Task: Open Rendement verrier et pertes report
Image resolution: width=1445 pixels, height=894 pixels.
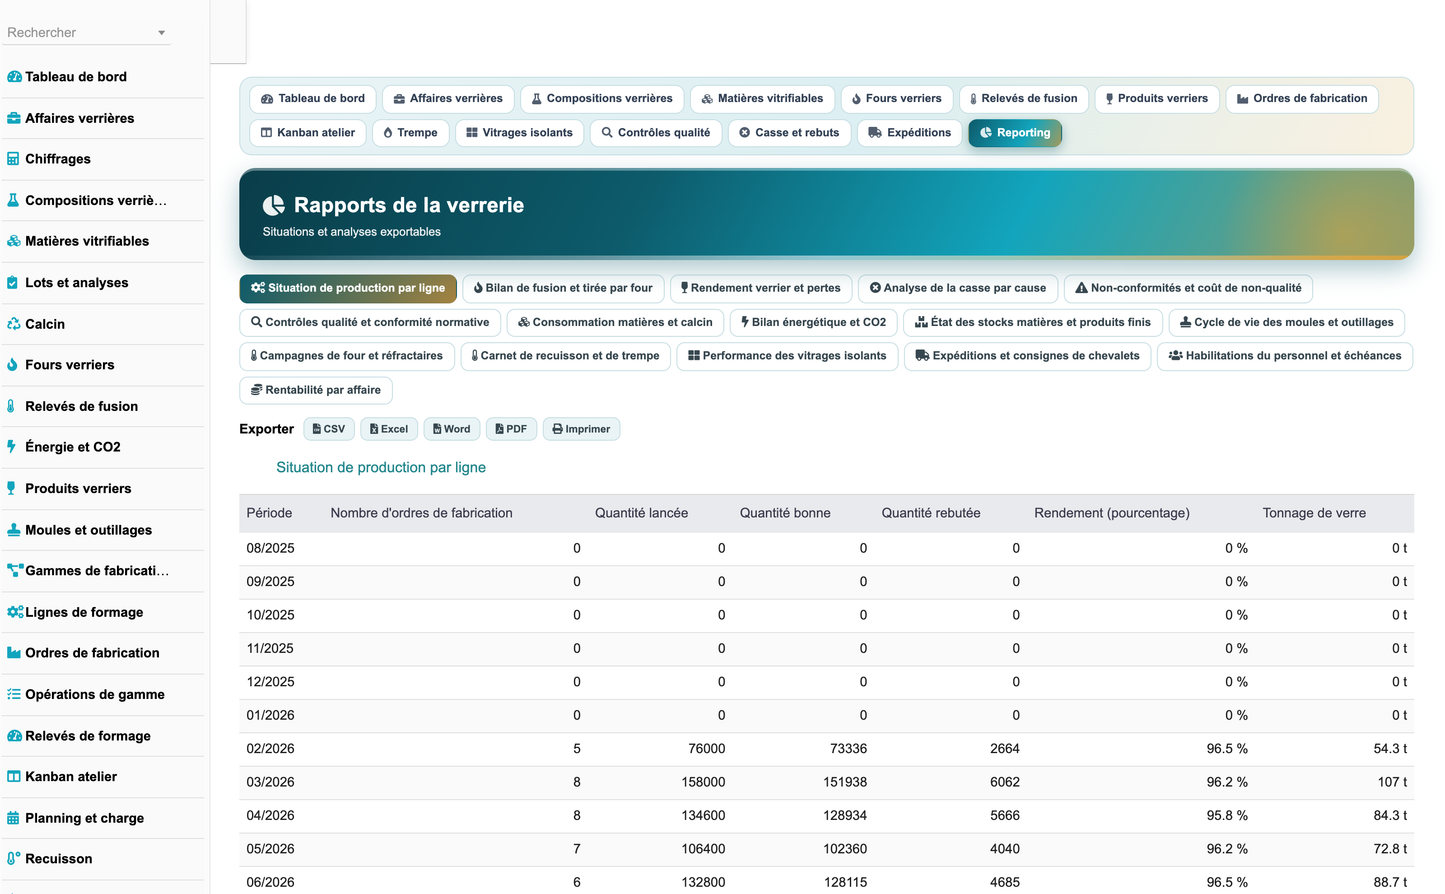Action: (761, 289)
